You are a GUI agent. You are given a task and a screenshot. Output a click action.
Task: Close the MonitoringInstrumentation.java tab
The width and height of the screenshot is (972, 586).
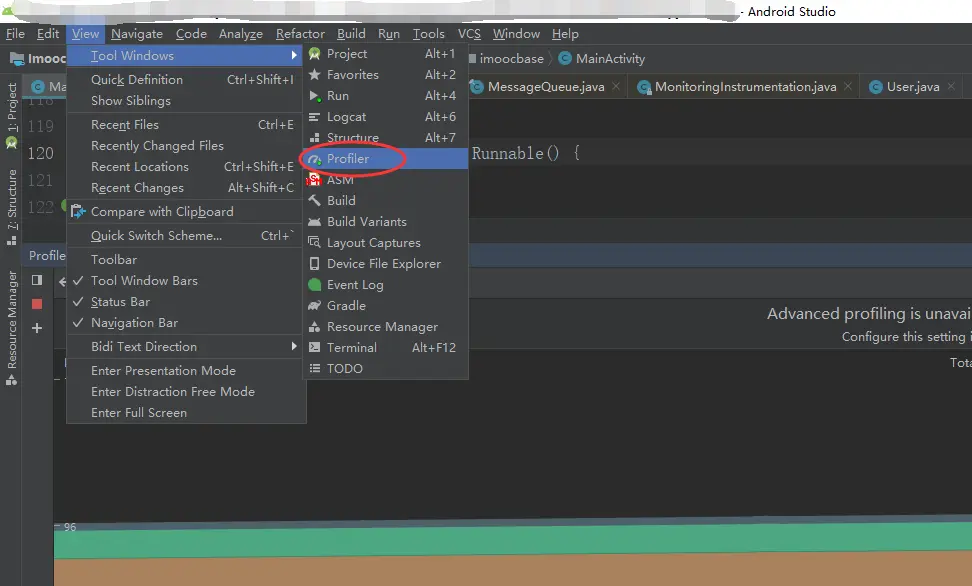pyautogui.click(x=848, y=86)
